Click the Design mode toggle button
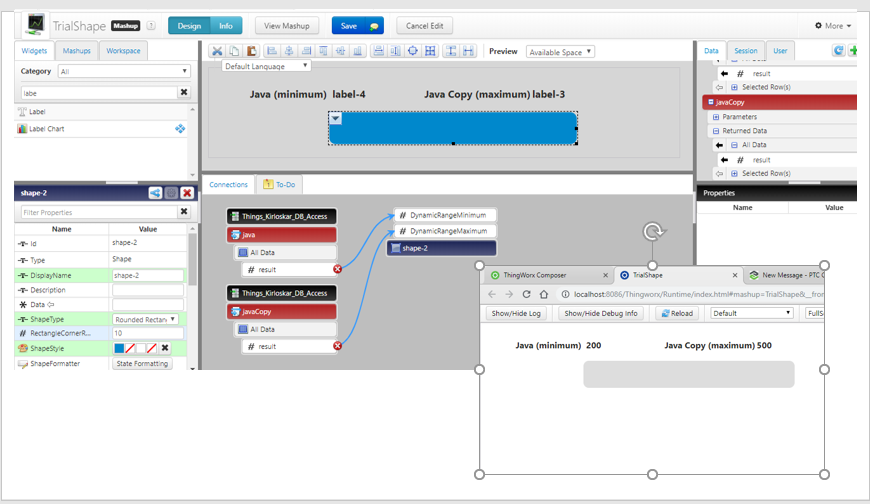Screen dimensions: 870x504 (x=189, y=26)
